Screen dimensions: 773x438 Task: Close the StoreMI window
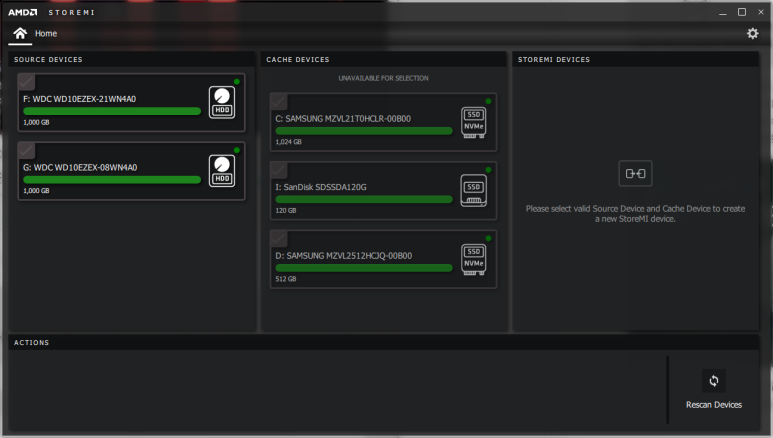pyautogui.click(x=761, y=12)
